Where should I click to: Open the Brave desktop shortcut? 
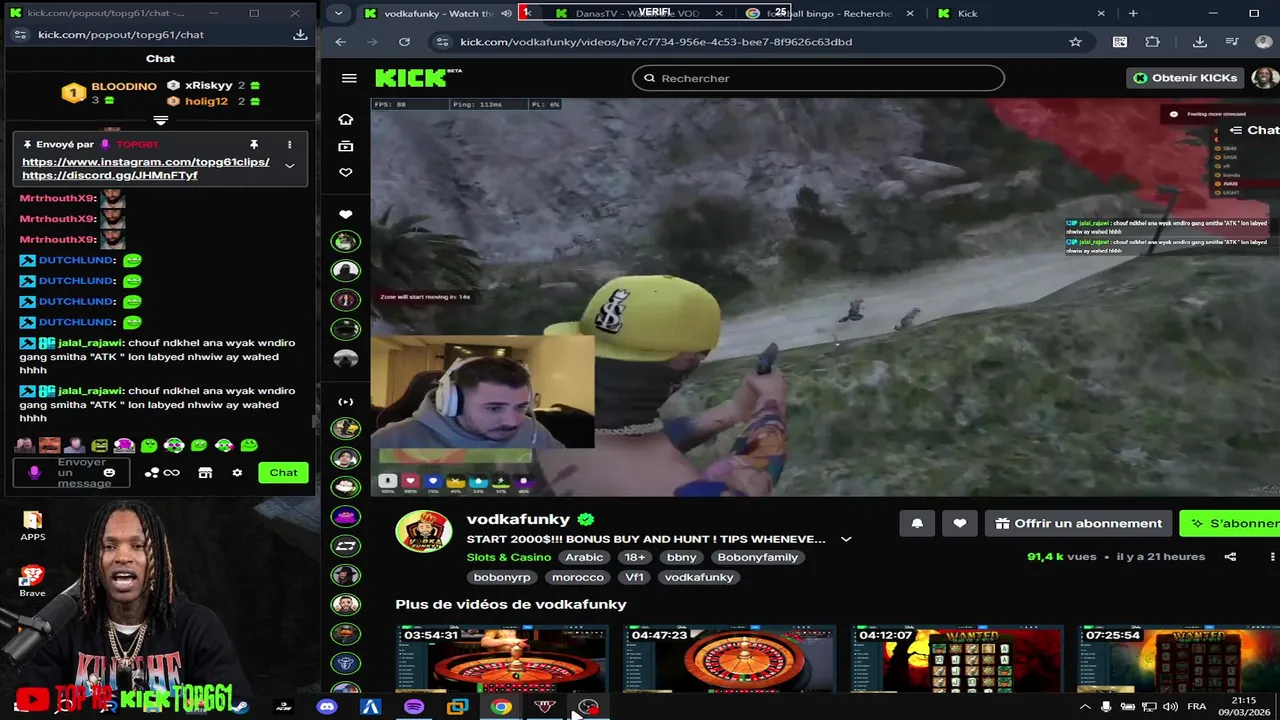32,581
